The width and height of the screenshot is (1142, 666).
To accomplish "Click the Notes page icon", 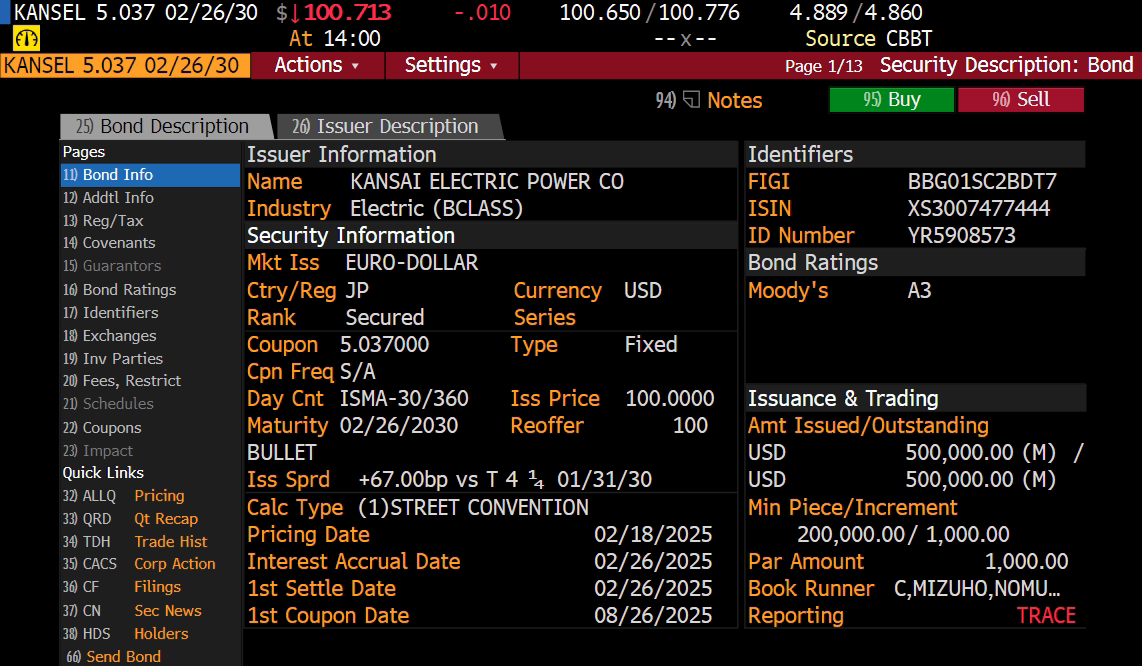I will click(691, 99).
